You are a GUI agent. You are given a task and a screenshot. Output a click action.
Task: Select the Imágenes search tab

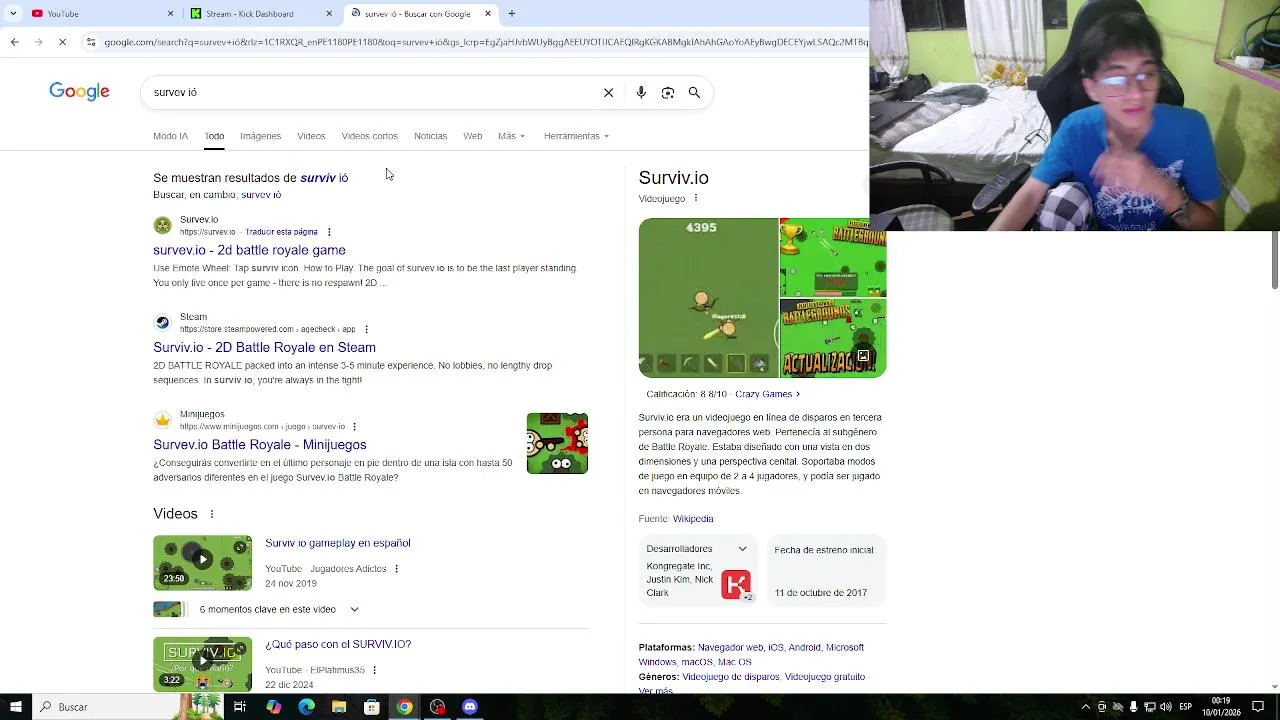260,136
